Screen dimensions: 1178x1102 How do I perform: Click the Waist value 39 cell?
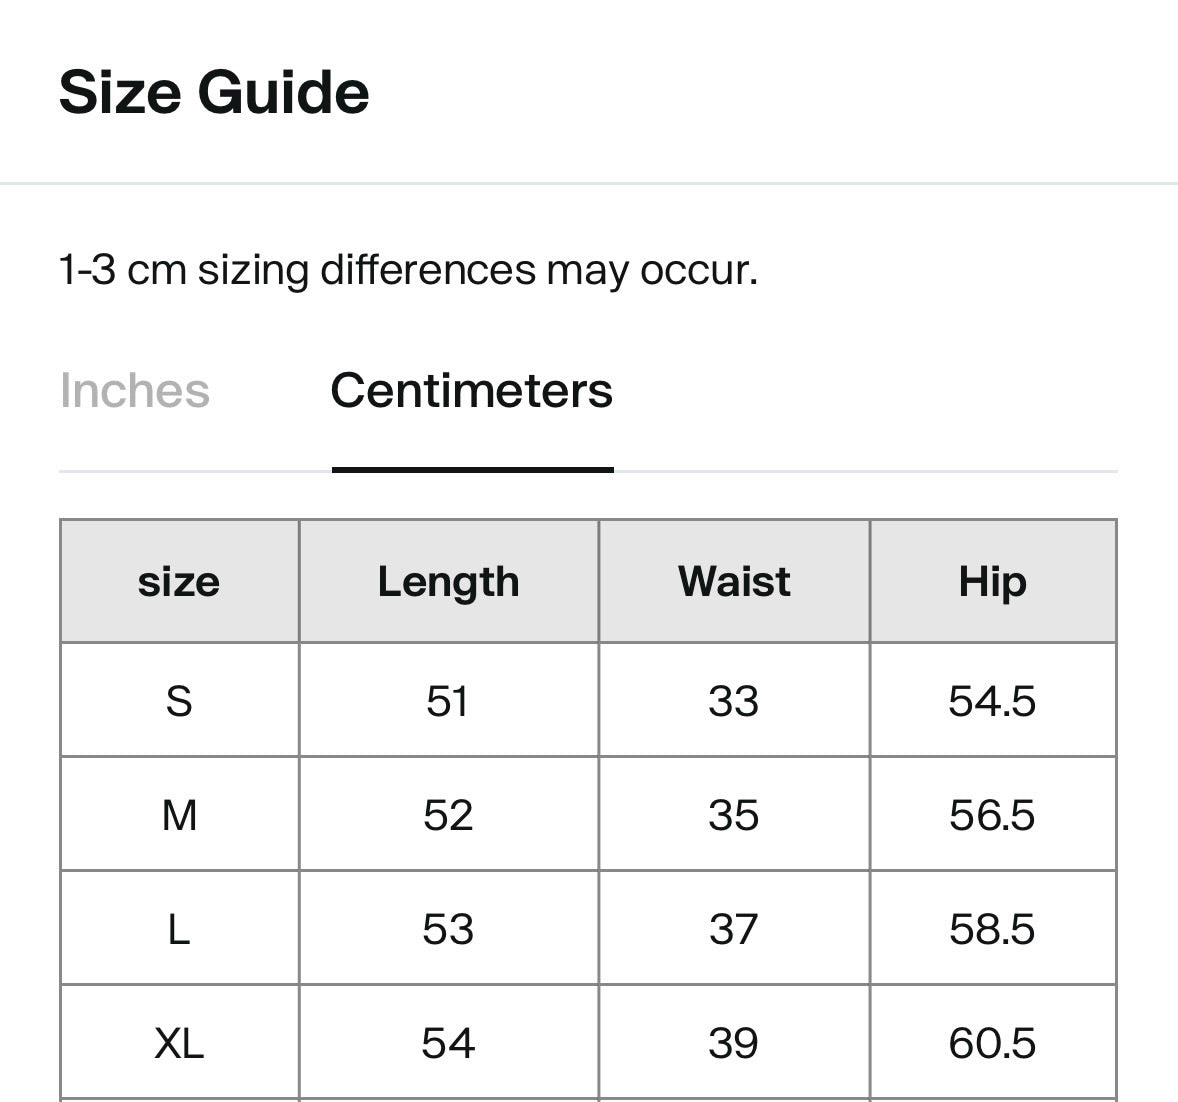pos(734,1043)
